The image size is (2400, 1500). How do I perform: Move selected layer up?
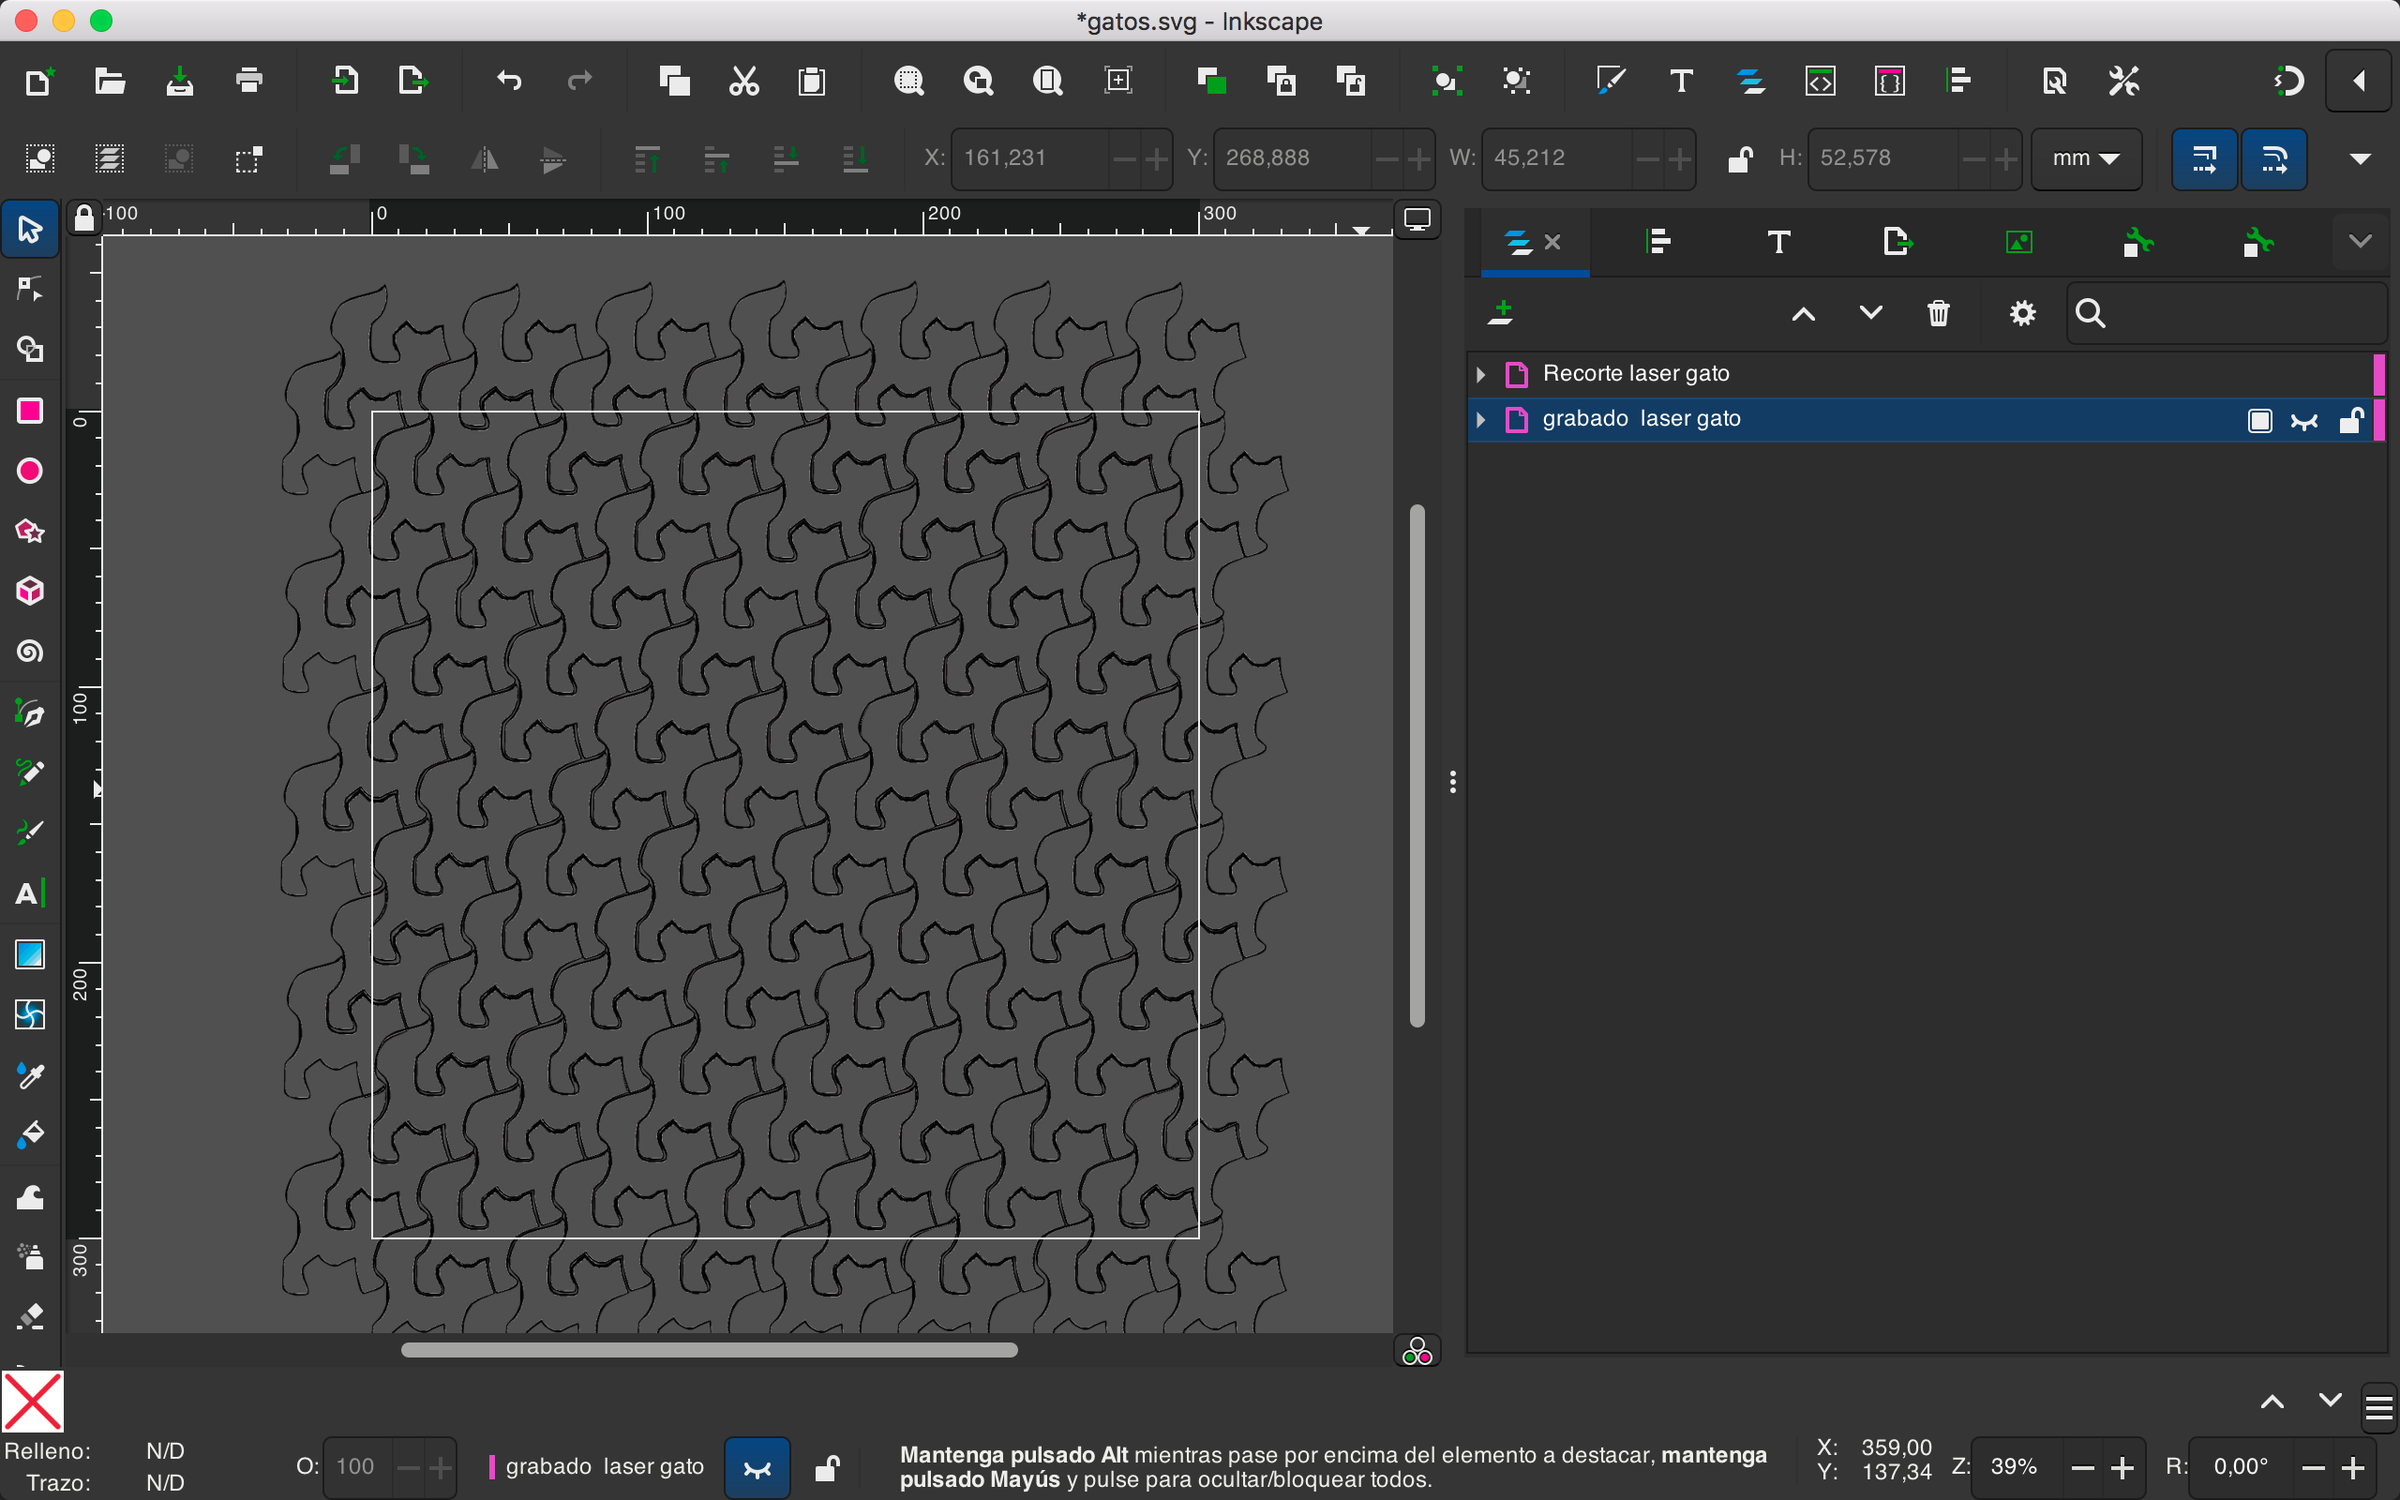1803,314
